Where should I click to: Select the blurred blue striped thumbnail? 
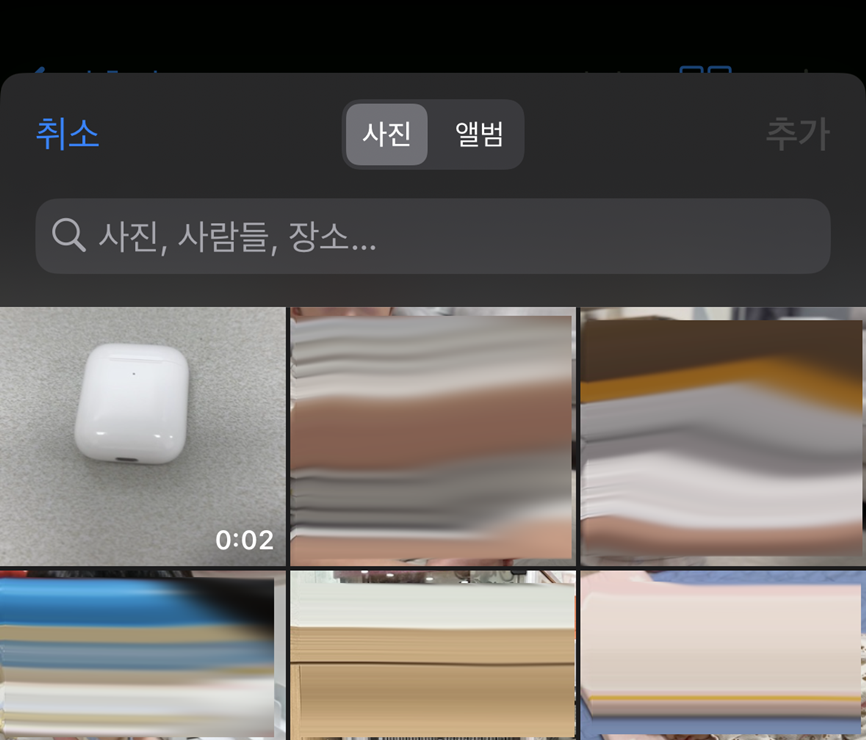142,656
